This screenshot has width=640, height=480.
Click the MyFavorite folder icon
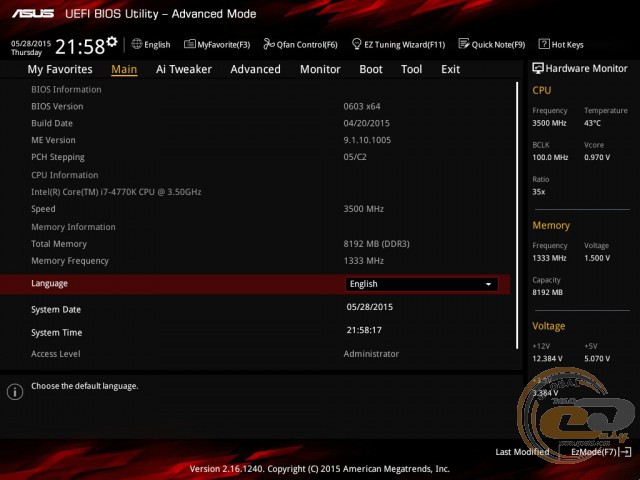coord(189,44)
